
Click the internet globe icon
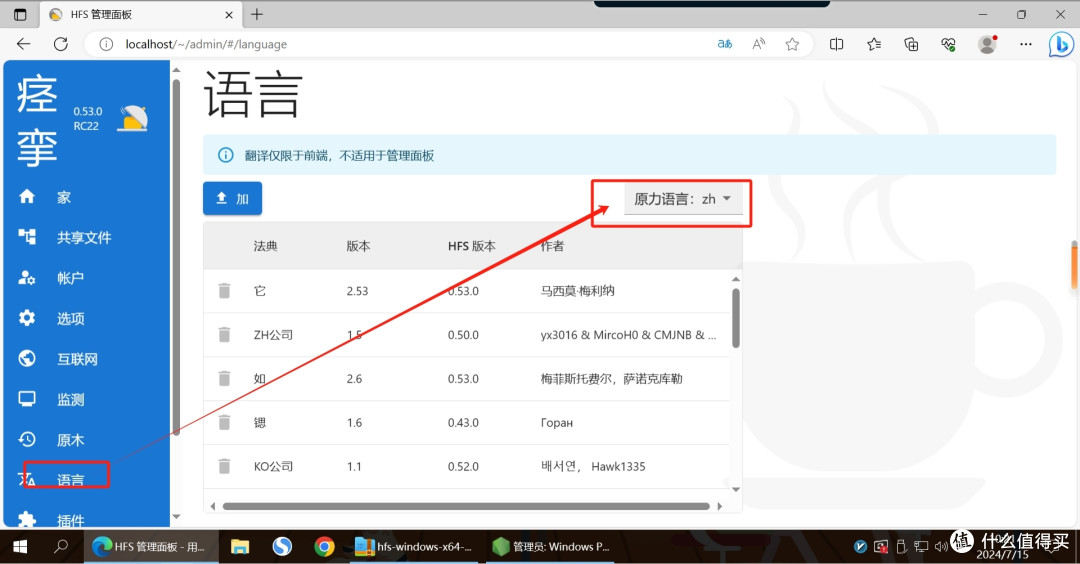pos(27,358)
